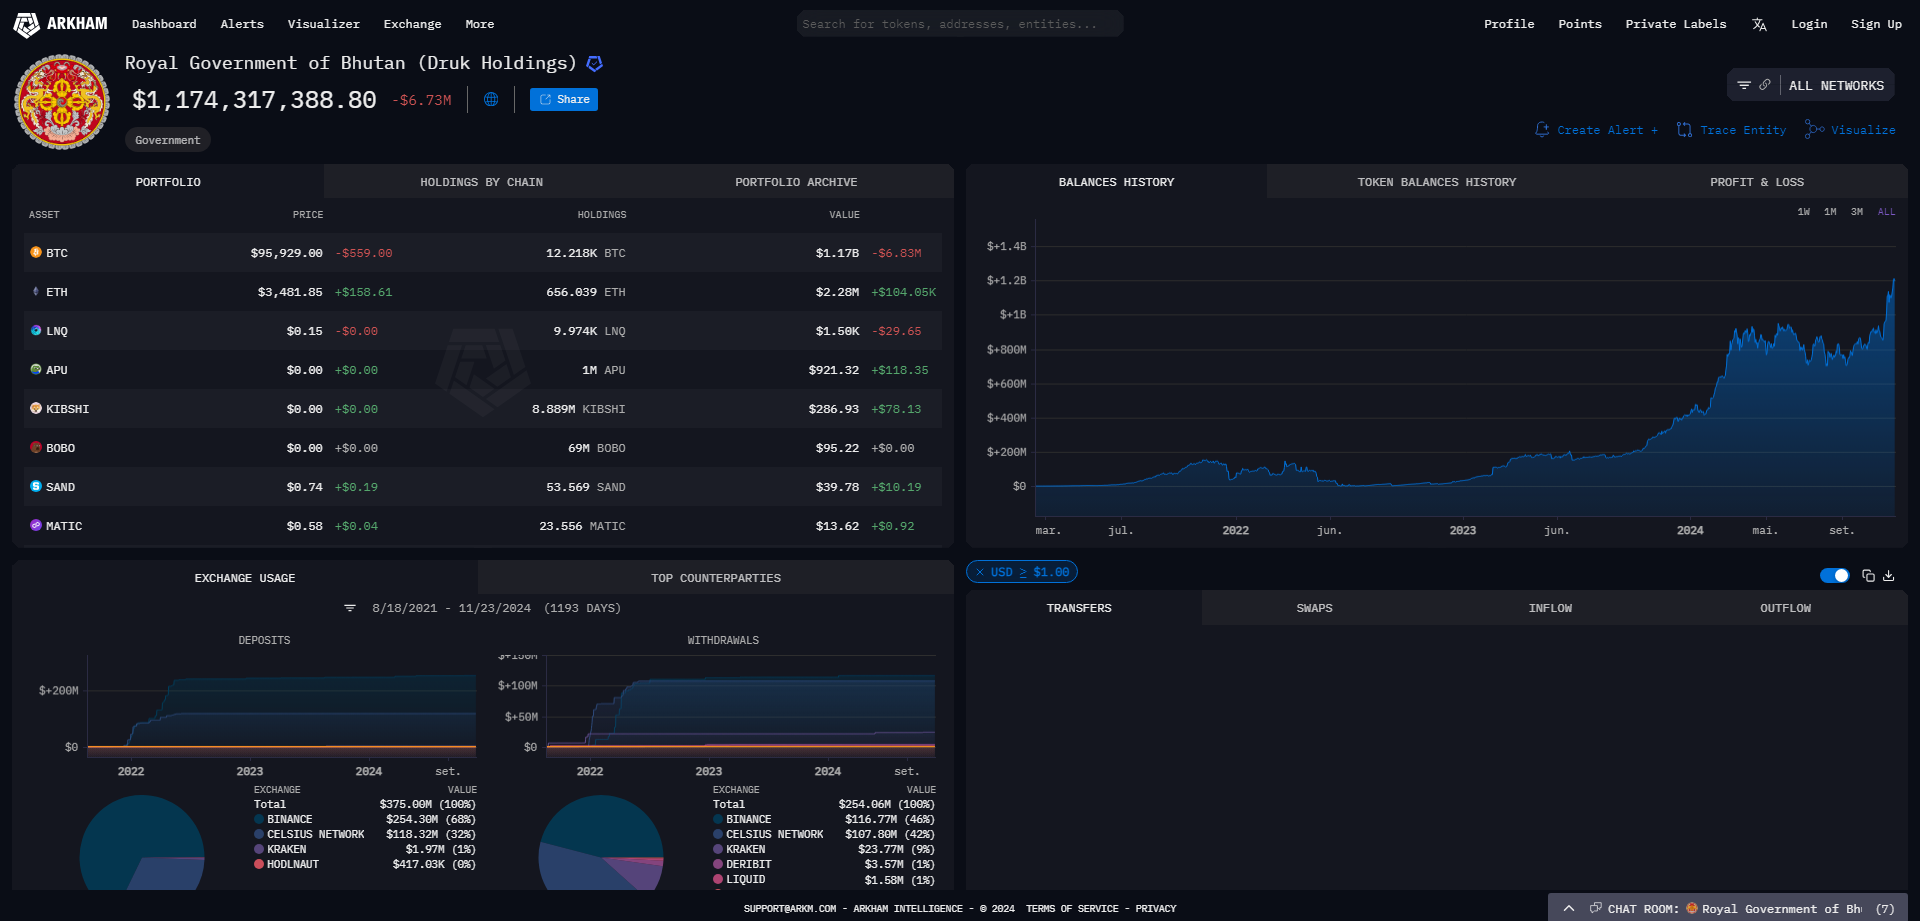Screen dimensions: 1920x921
Task: Switch to the Holdings by Chain tab
Action: pos(481,182)
